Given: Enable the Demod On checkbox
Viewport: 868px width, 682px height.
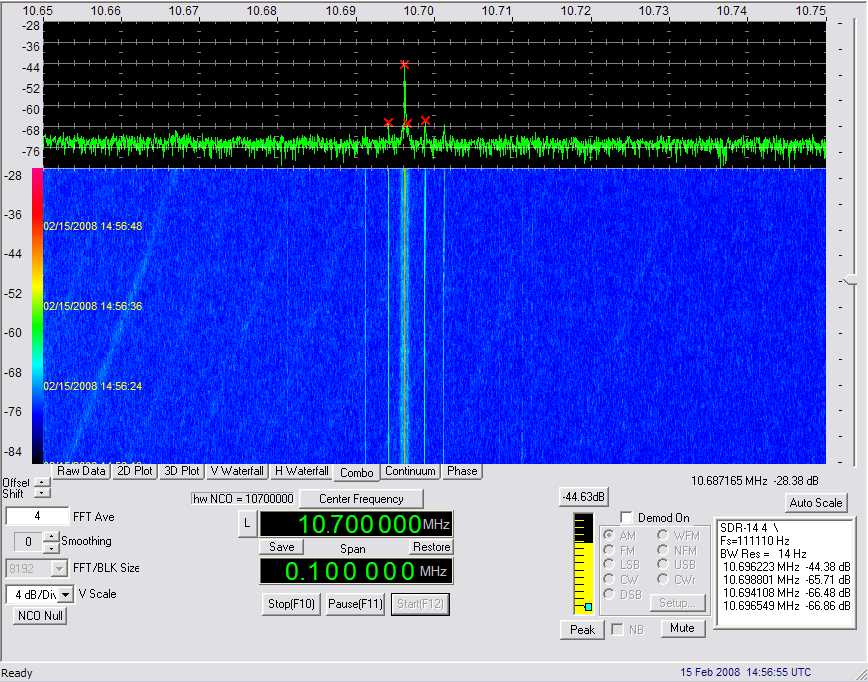Looking at the screenshot, I should pyautogui.click(x=626, y=518).
